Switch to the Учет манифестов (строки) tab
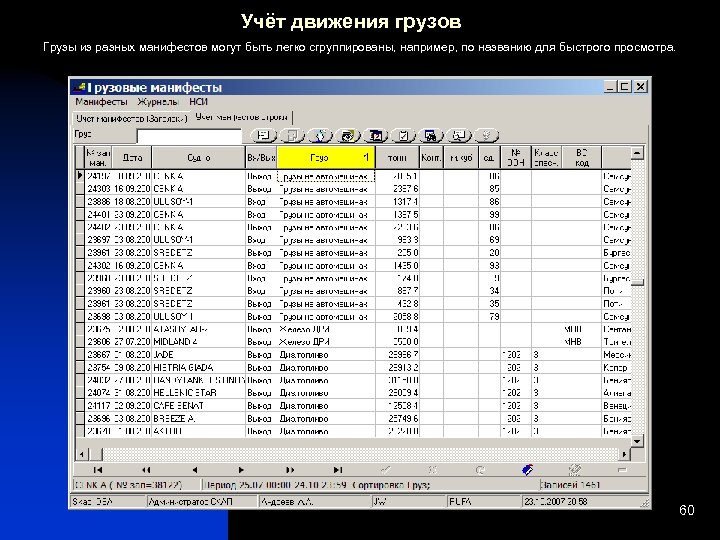Image resolution: width=720 pixels, height=540 pixels. (x=242, y=118)
